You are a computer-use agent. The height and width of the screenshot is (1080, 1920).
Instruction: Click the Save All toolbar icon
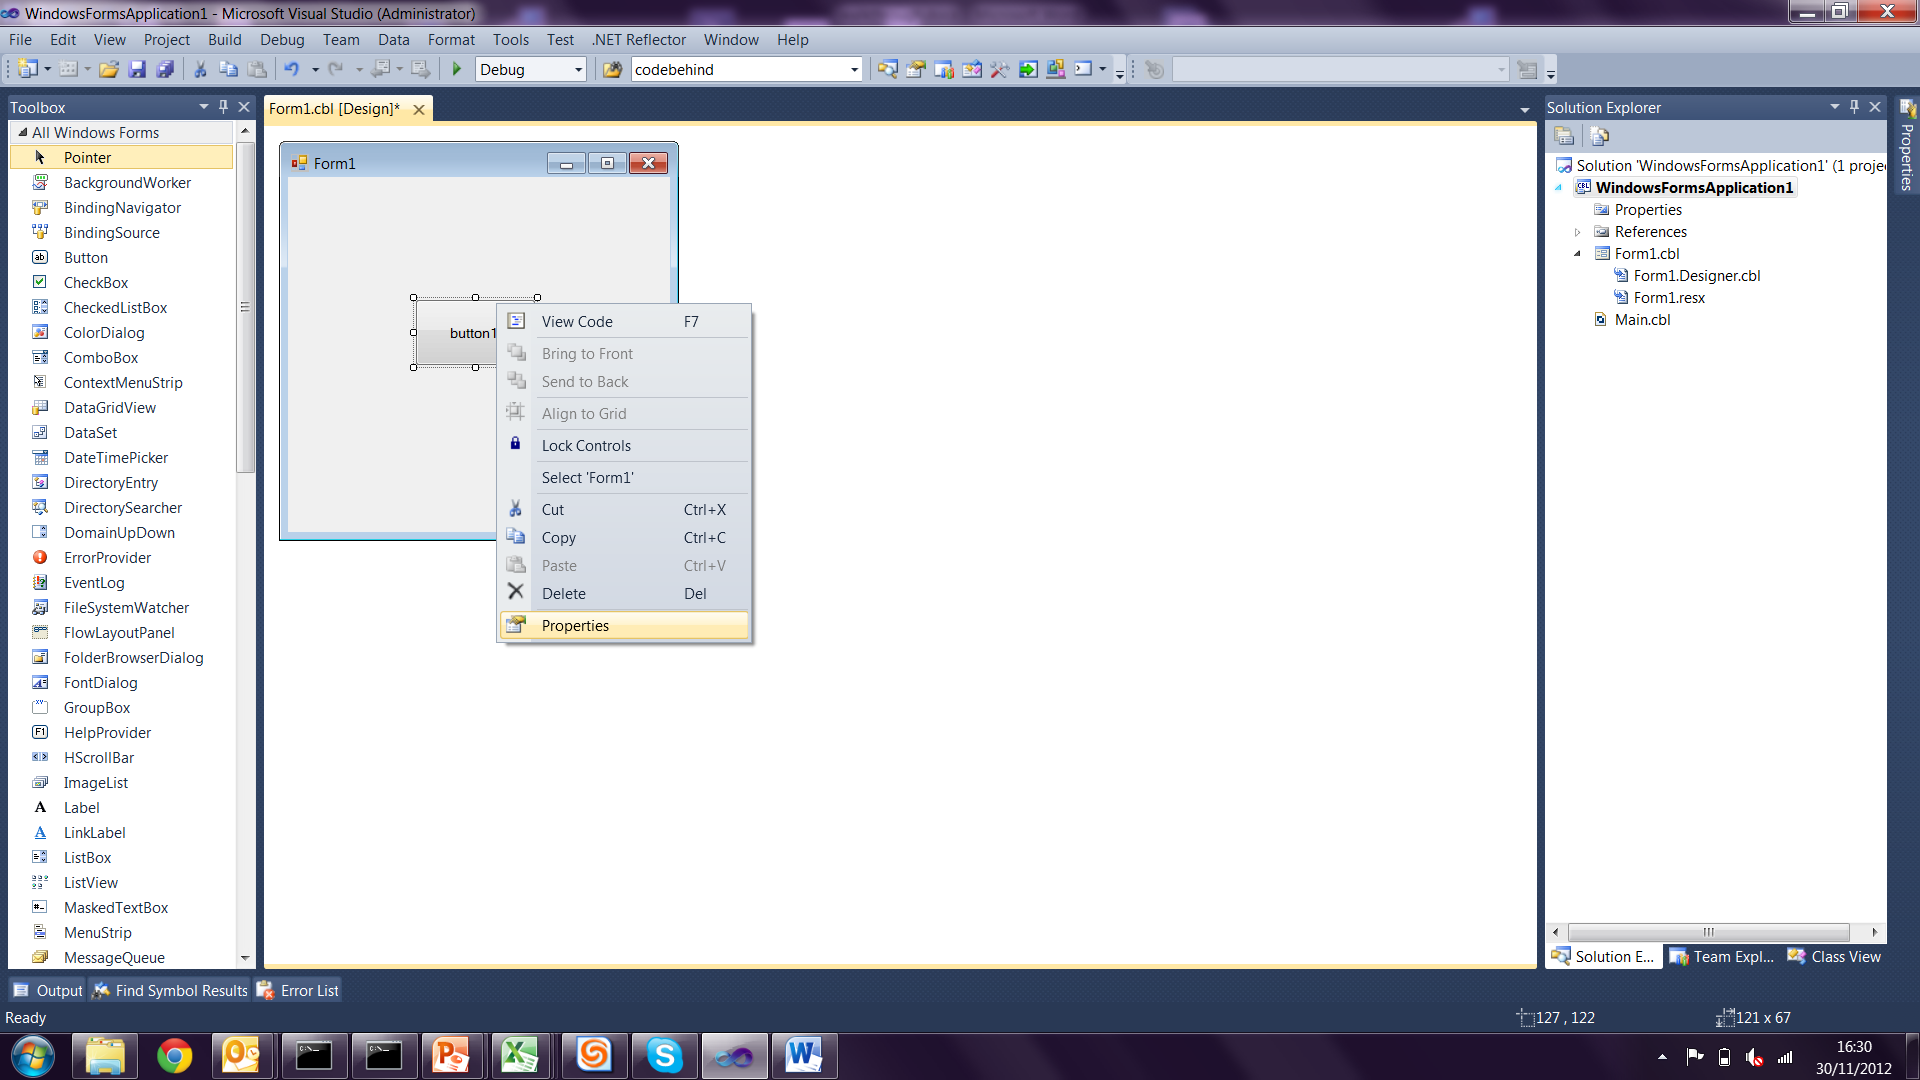[x=166, y=69]
